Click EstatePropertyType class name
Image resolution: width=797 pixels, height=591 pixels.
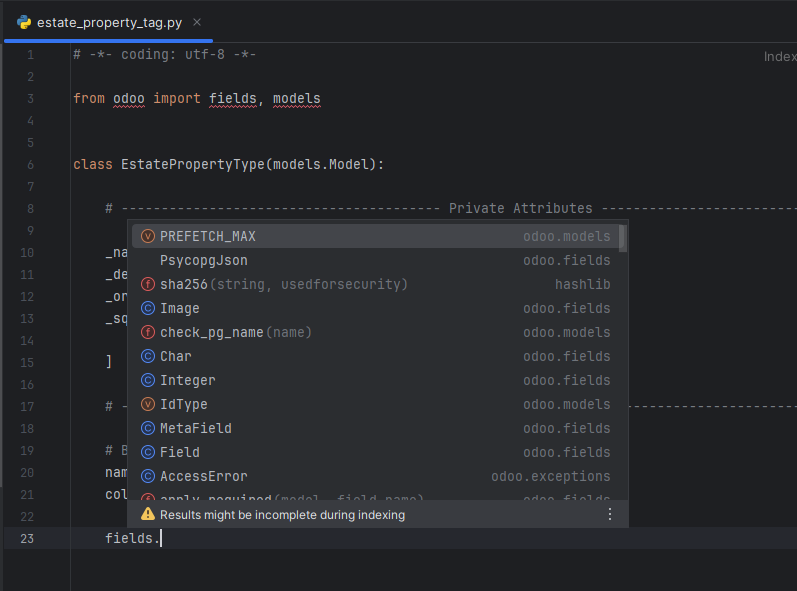(193, 165)
